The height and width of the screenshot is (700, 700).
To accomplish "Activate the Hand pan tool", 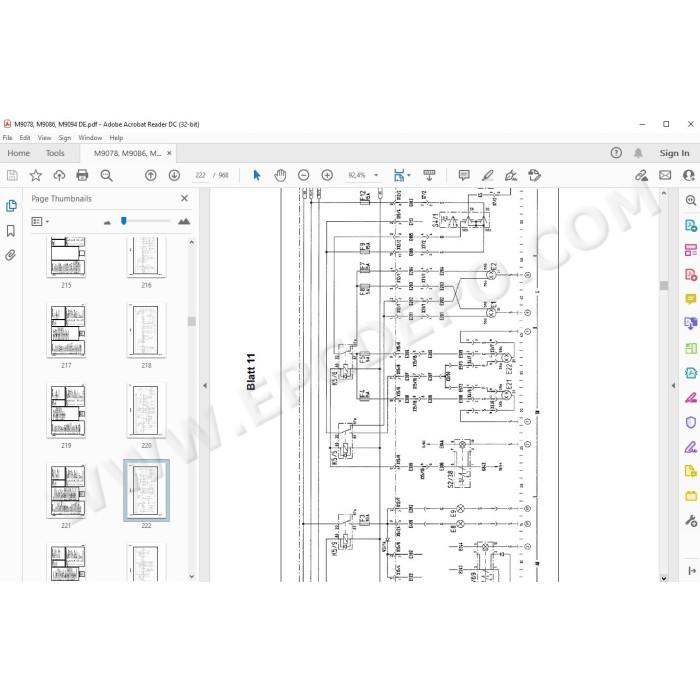I will tap(280, 175).
